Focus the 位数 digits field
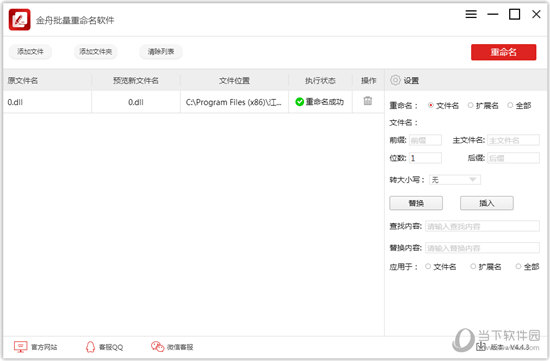Image resolution: width=550 pixels, height=361 pixels. click(x=425, y=158)
